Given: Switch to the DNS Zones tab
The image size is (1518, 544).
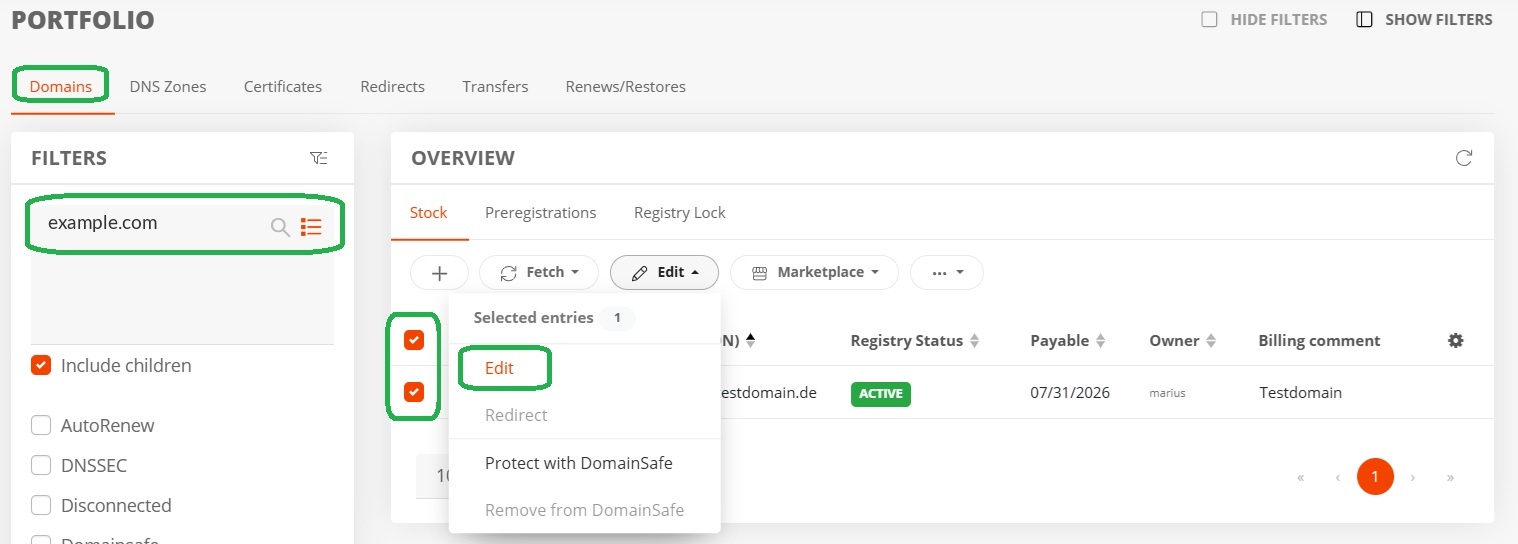Looking at the screenshot, I should pos(168,86).
